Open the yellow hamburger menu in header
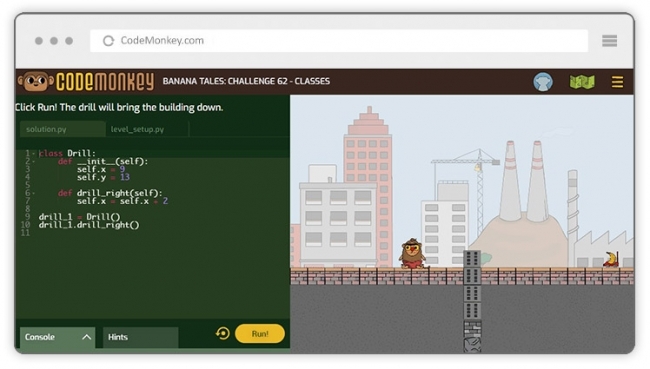The image size is (650, 369). pos(617,82)
